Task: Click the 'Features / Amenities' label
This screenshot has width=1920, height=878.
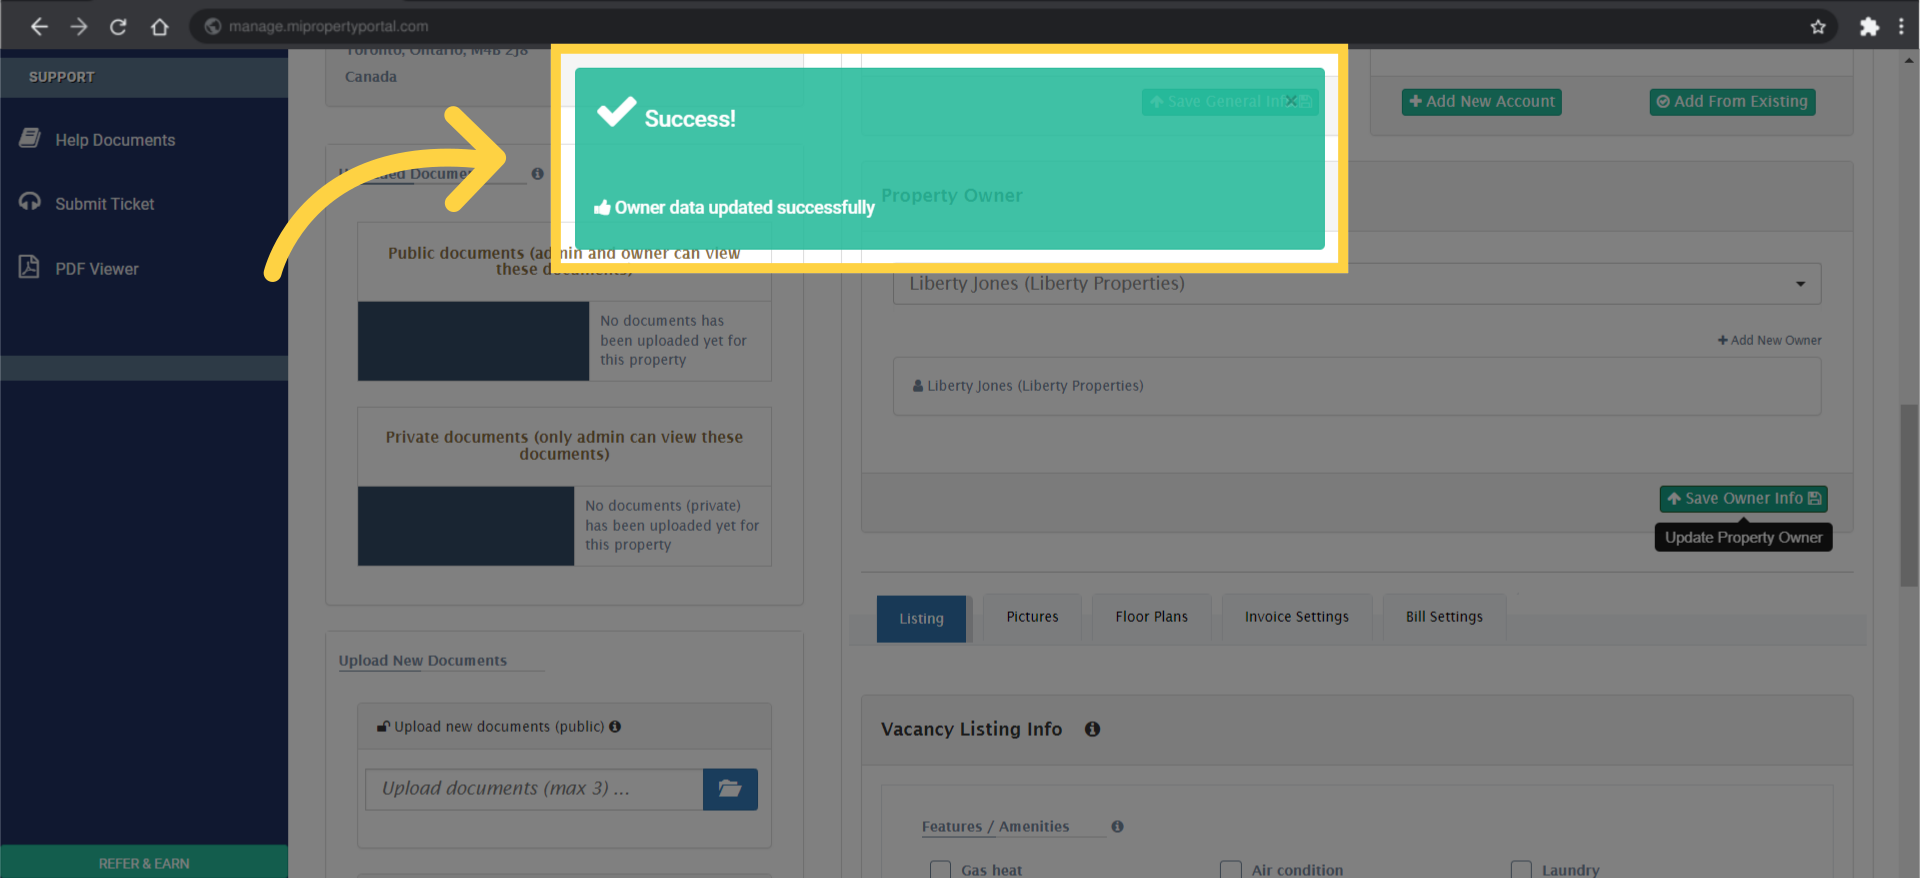Action: pos(995,827)
